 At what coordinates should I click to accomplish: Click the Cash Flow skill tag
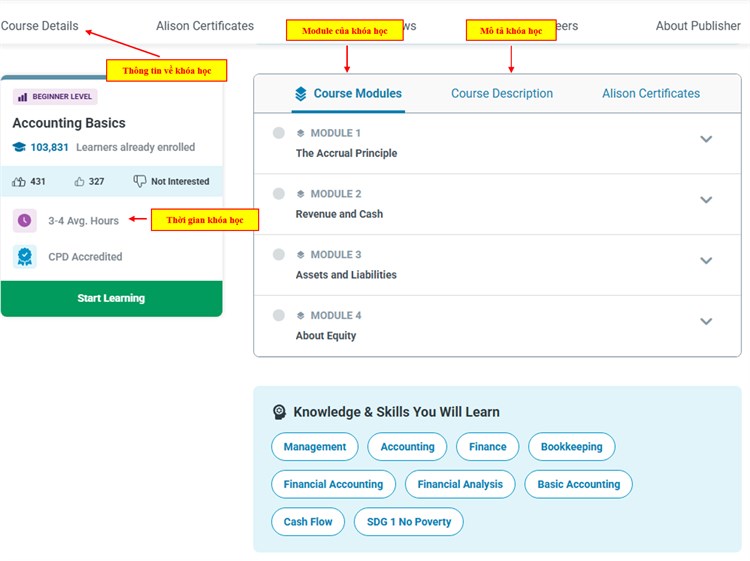(x=308, y=522)
